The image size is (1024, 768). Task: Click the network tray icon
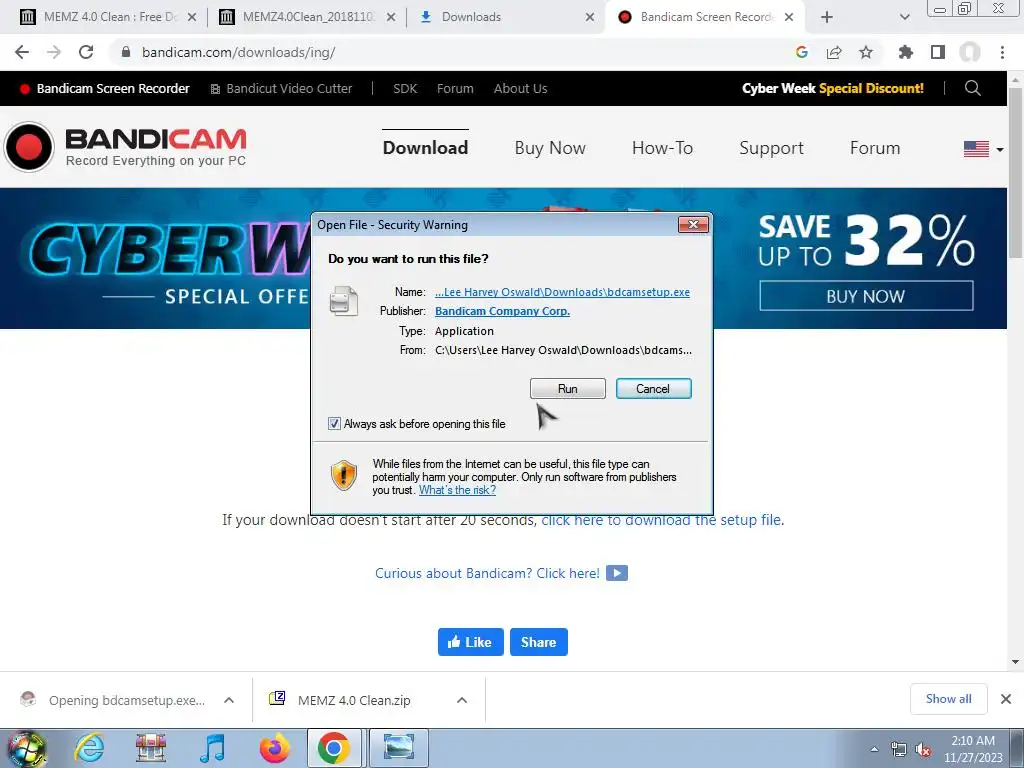[x=899, y=750]
